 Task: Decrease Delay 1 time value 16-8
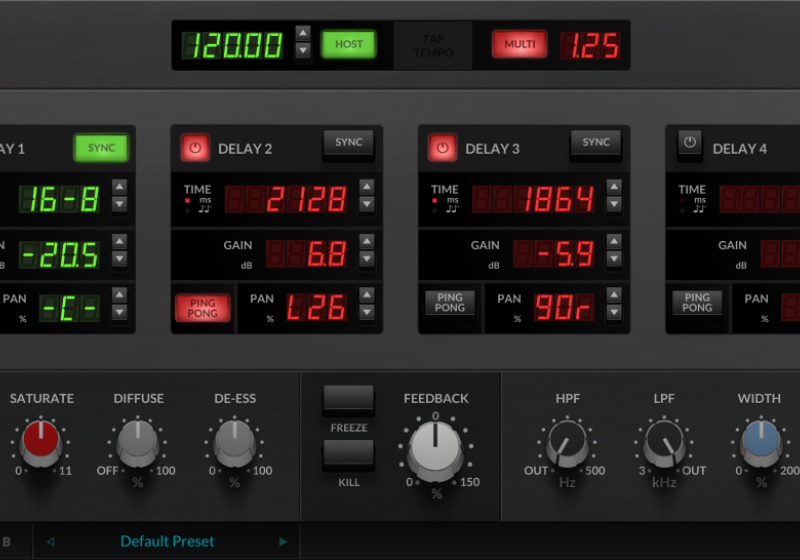coord(119,204)
